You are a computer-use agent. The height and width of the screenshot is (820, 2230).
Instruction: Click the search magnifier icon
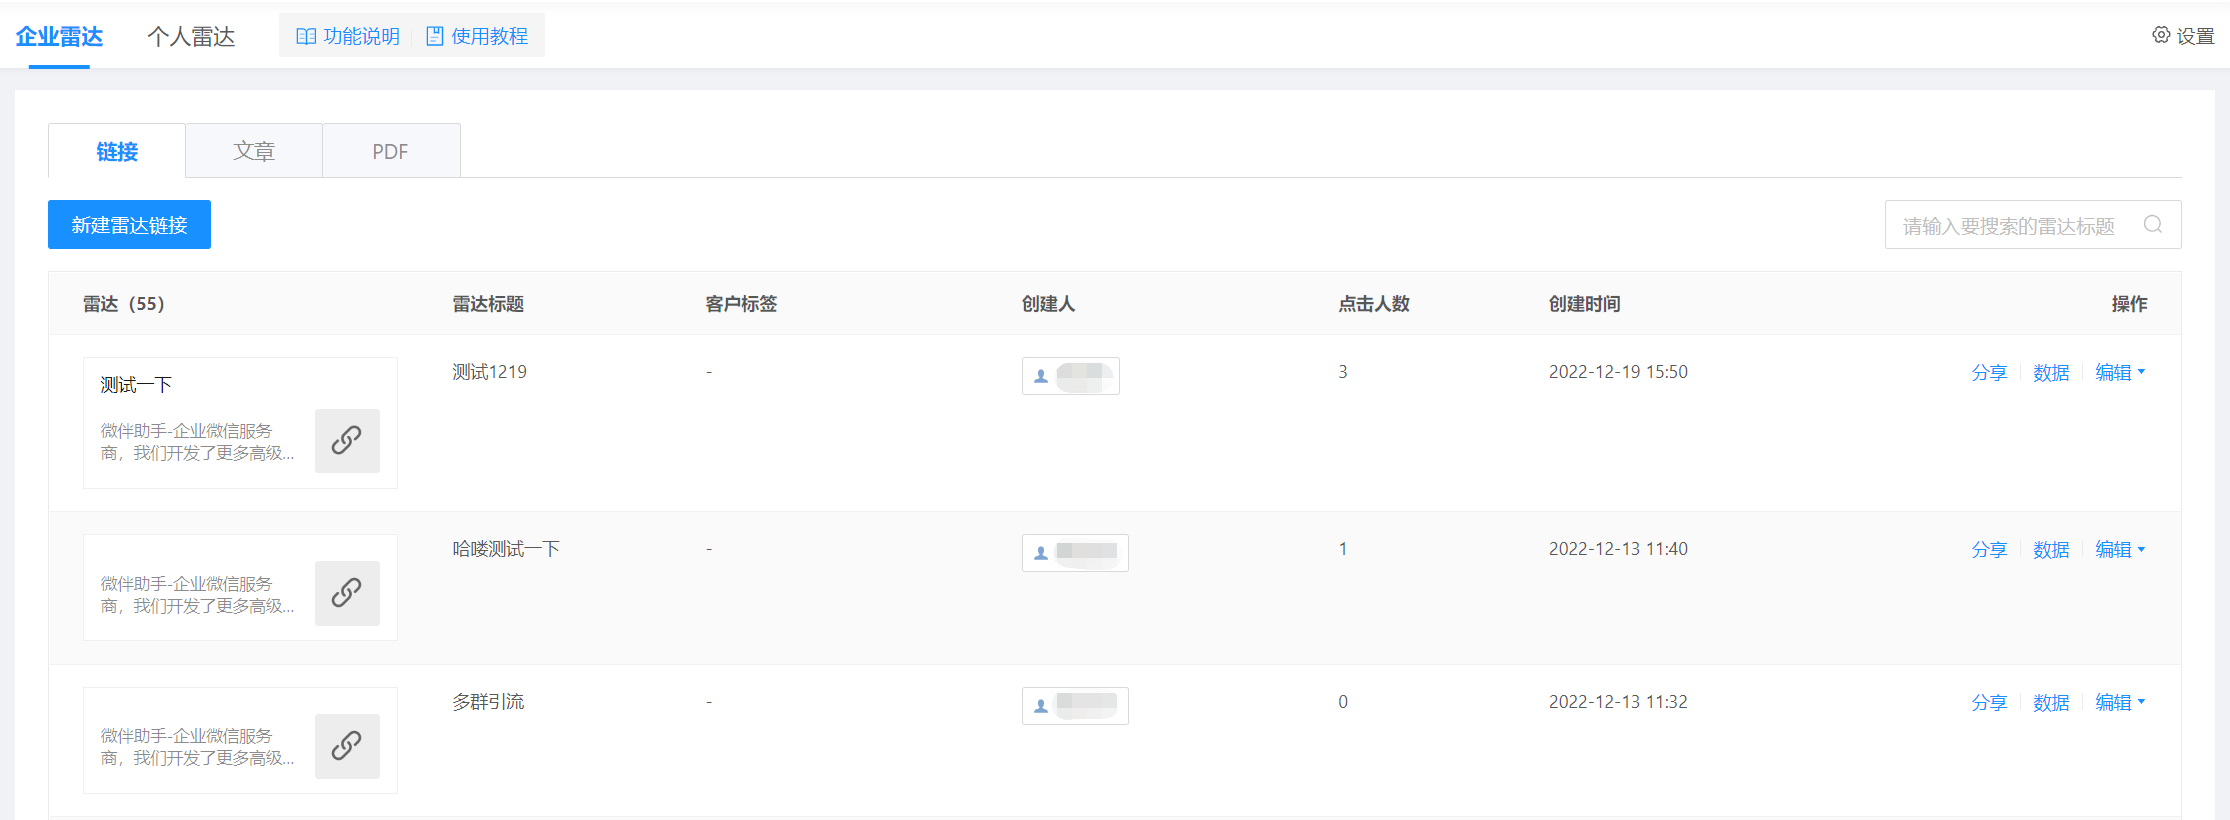tap(2153, 225)
